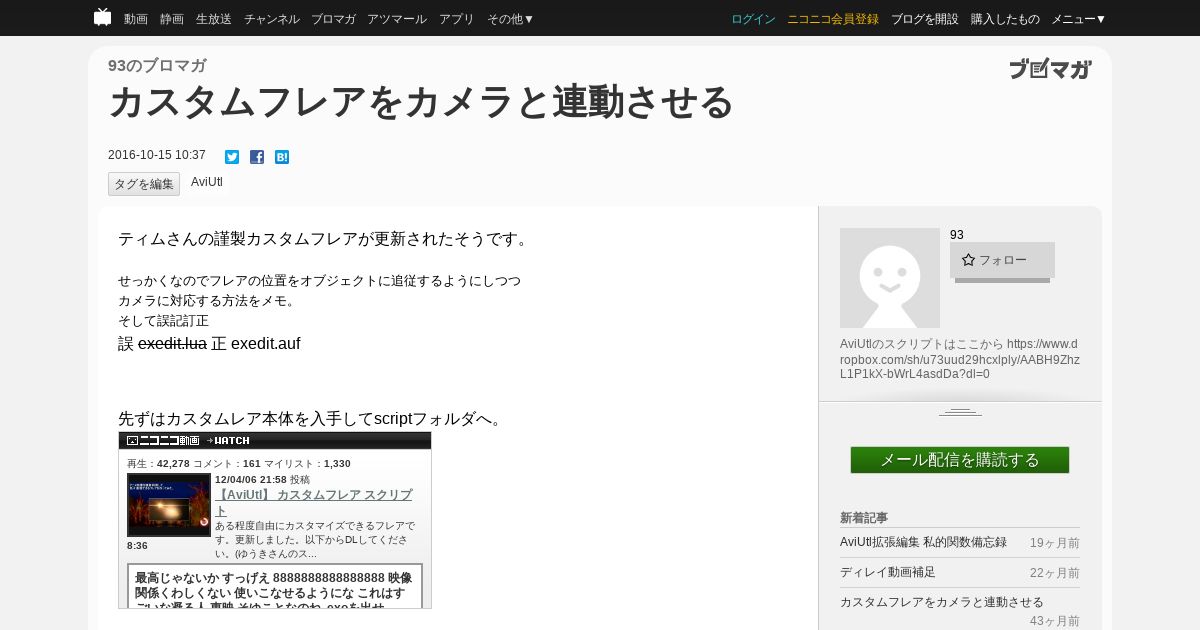
Task: Open the カスタムフレア video thumbnail
Action: [169, 505]
